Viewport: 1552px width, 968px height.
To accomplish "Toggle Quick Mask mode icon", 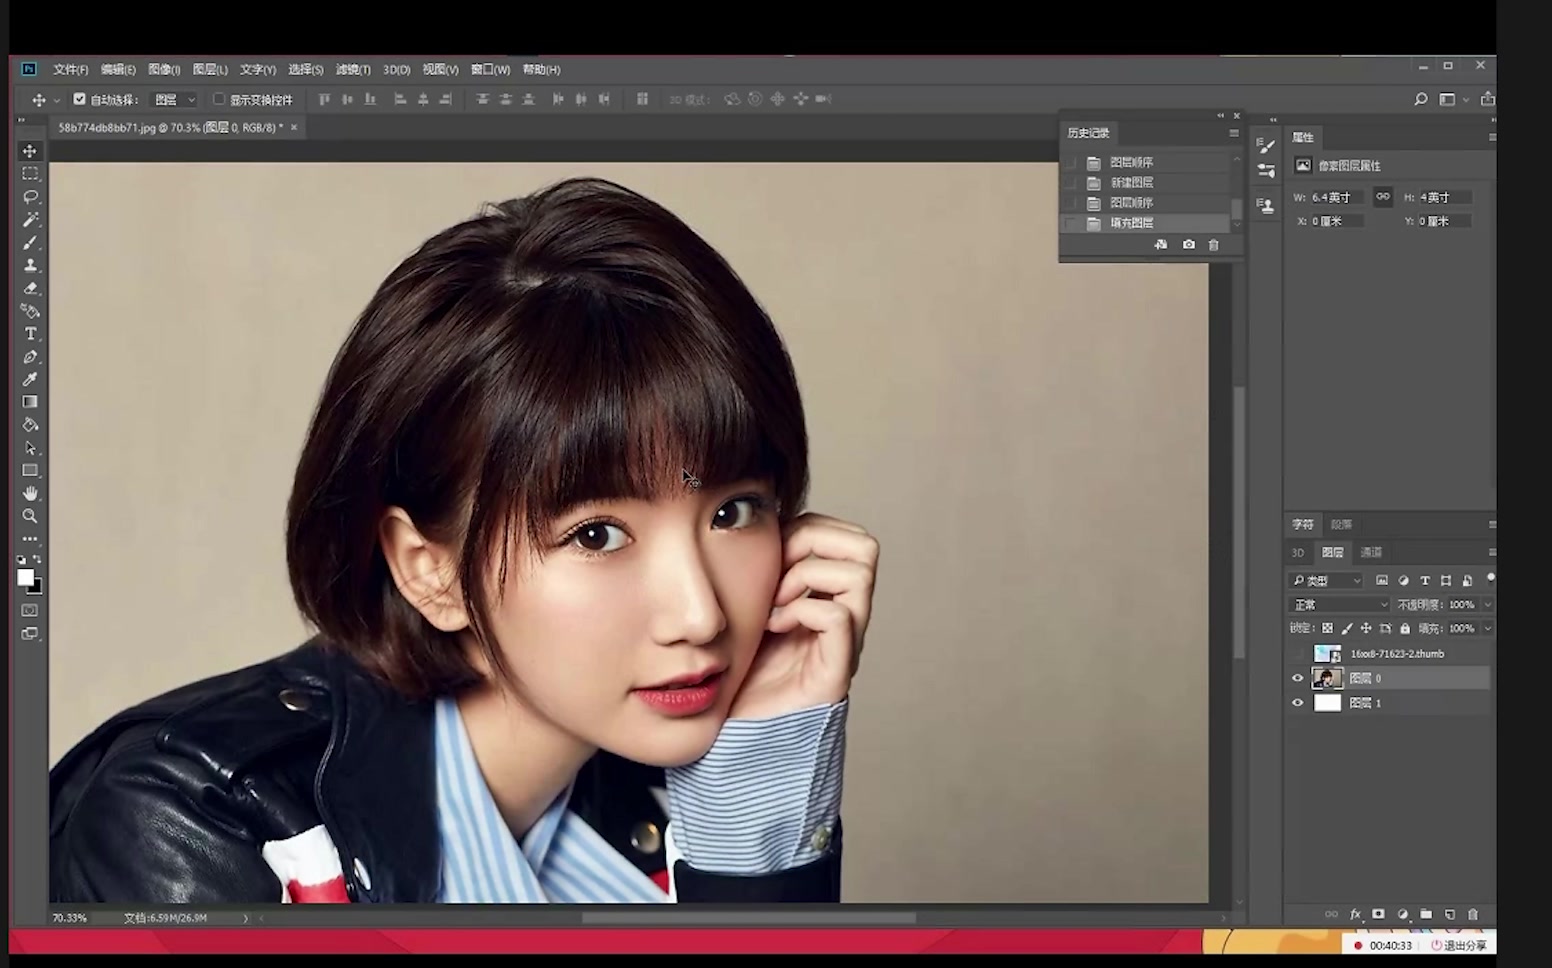I will (x=30, y=610).
